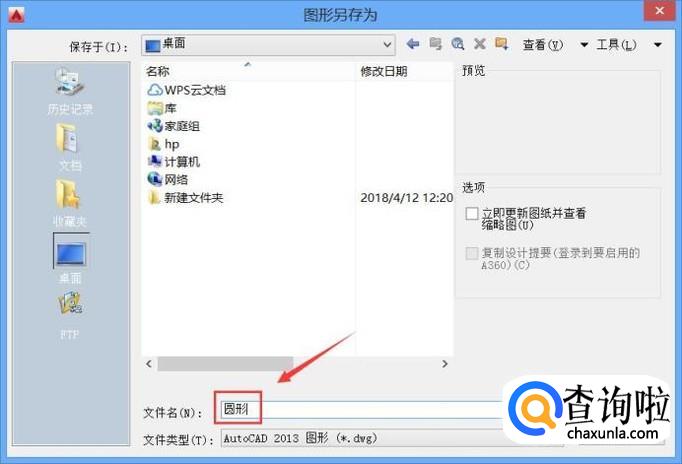Open the 文档 sidebar folder

point(70,147)
